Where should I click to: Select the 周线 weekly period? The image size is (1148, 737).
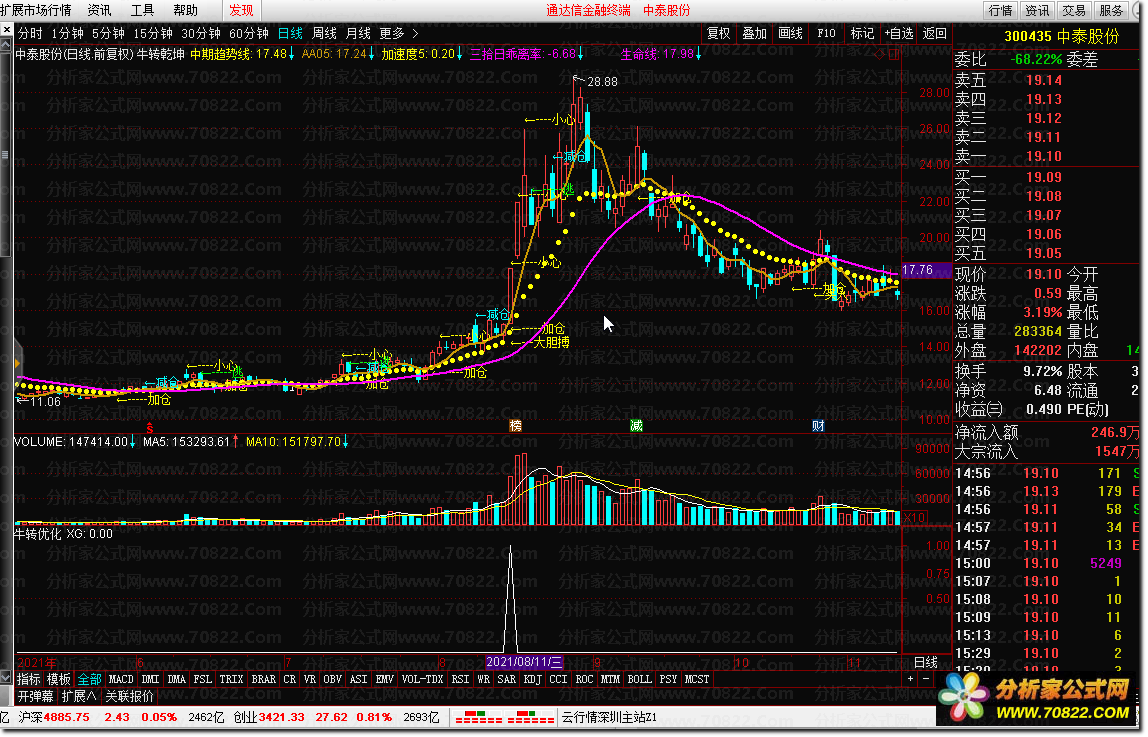(x=324, y=33)
